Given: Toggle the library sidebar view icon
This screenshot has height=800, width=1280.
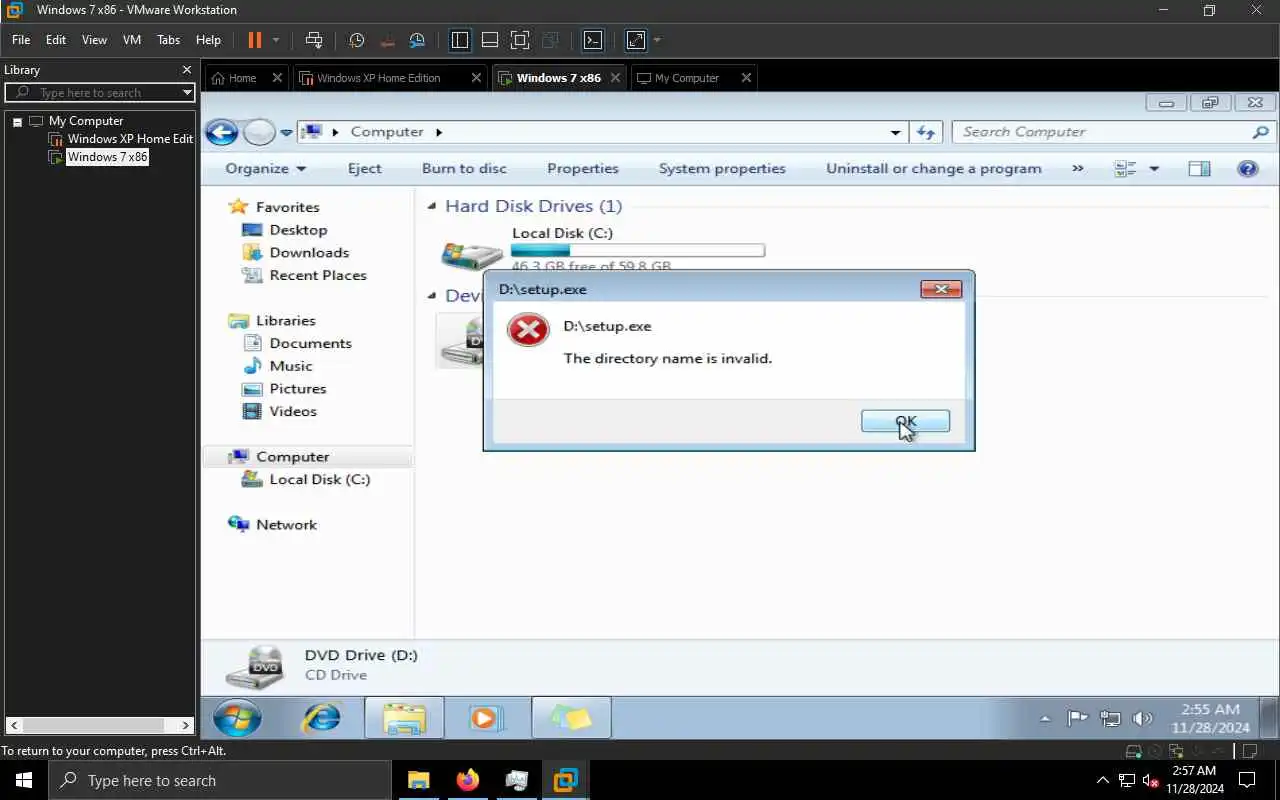Looking at the screenshot, I should pos(460,40).
